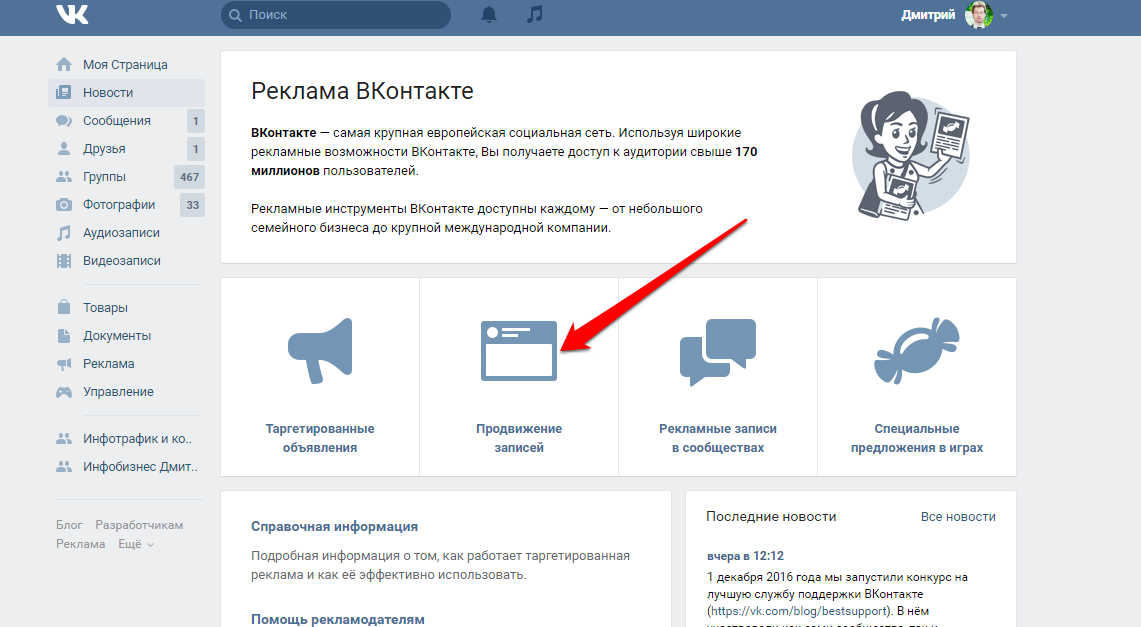Open the vk.com/blog/bestsupport link

pyautogui.click(x=799, y=611)
